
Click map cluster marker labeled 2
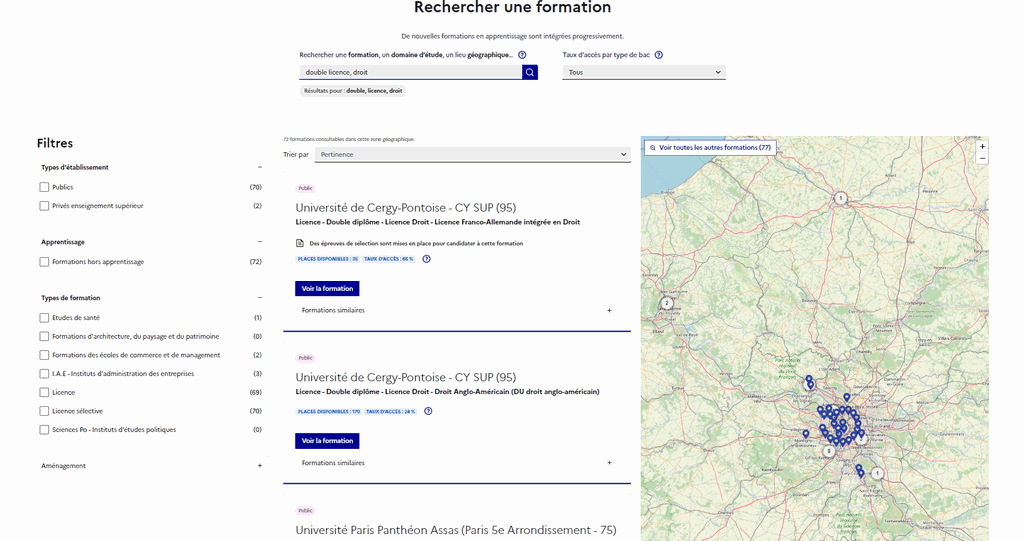(x=667, y=303)
